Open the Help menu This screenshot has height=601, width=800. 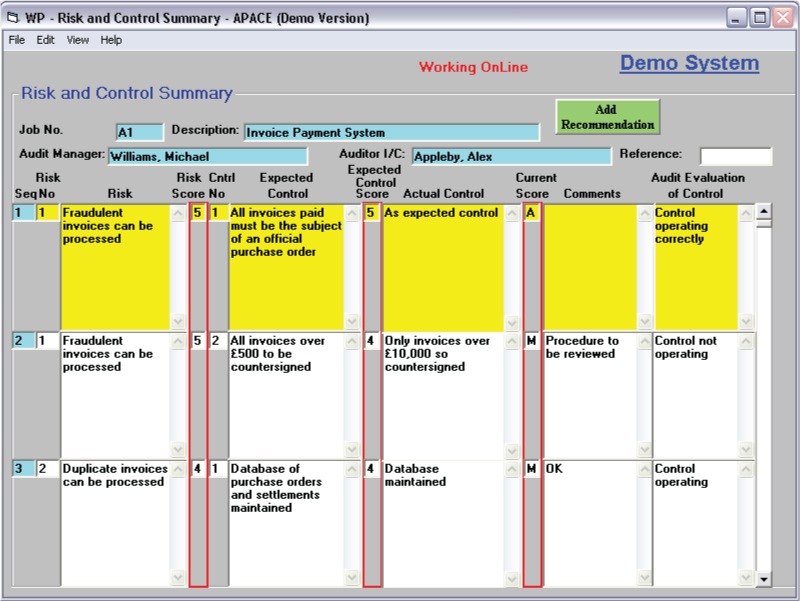click(x=111, y=40)
